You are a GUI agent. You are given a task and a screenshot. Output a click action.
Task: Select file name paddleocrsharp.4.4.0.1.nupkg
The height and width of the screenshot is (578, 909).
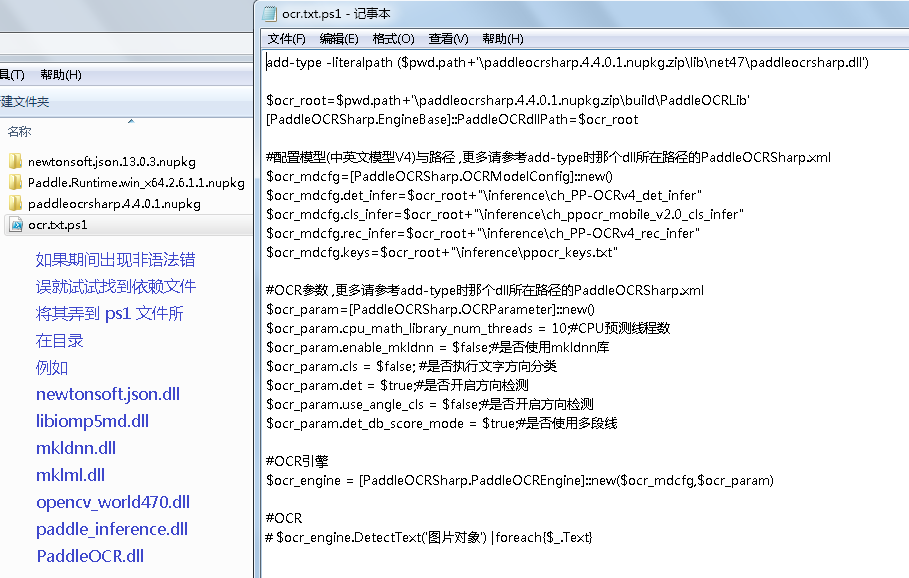pyautogui.click(x=114, y=204)
